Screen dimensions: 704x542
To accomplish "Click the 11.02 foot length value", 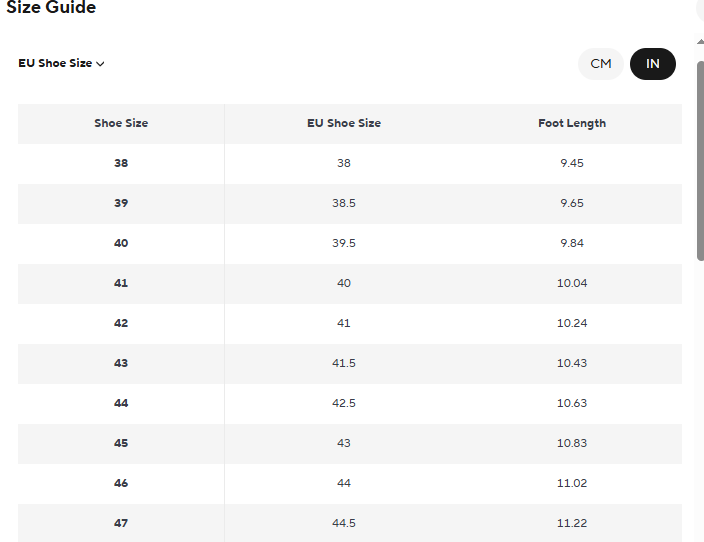I will (x=572, y=483).
